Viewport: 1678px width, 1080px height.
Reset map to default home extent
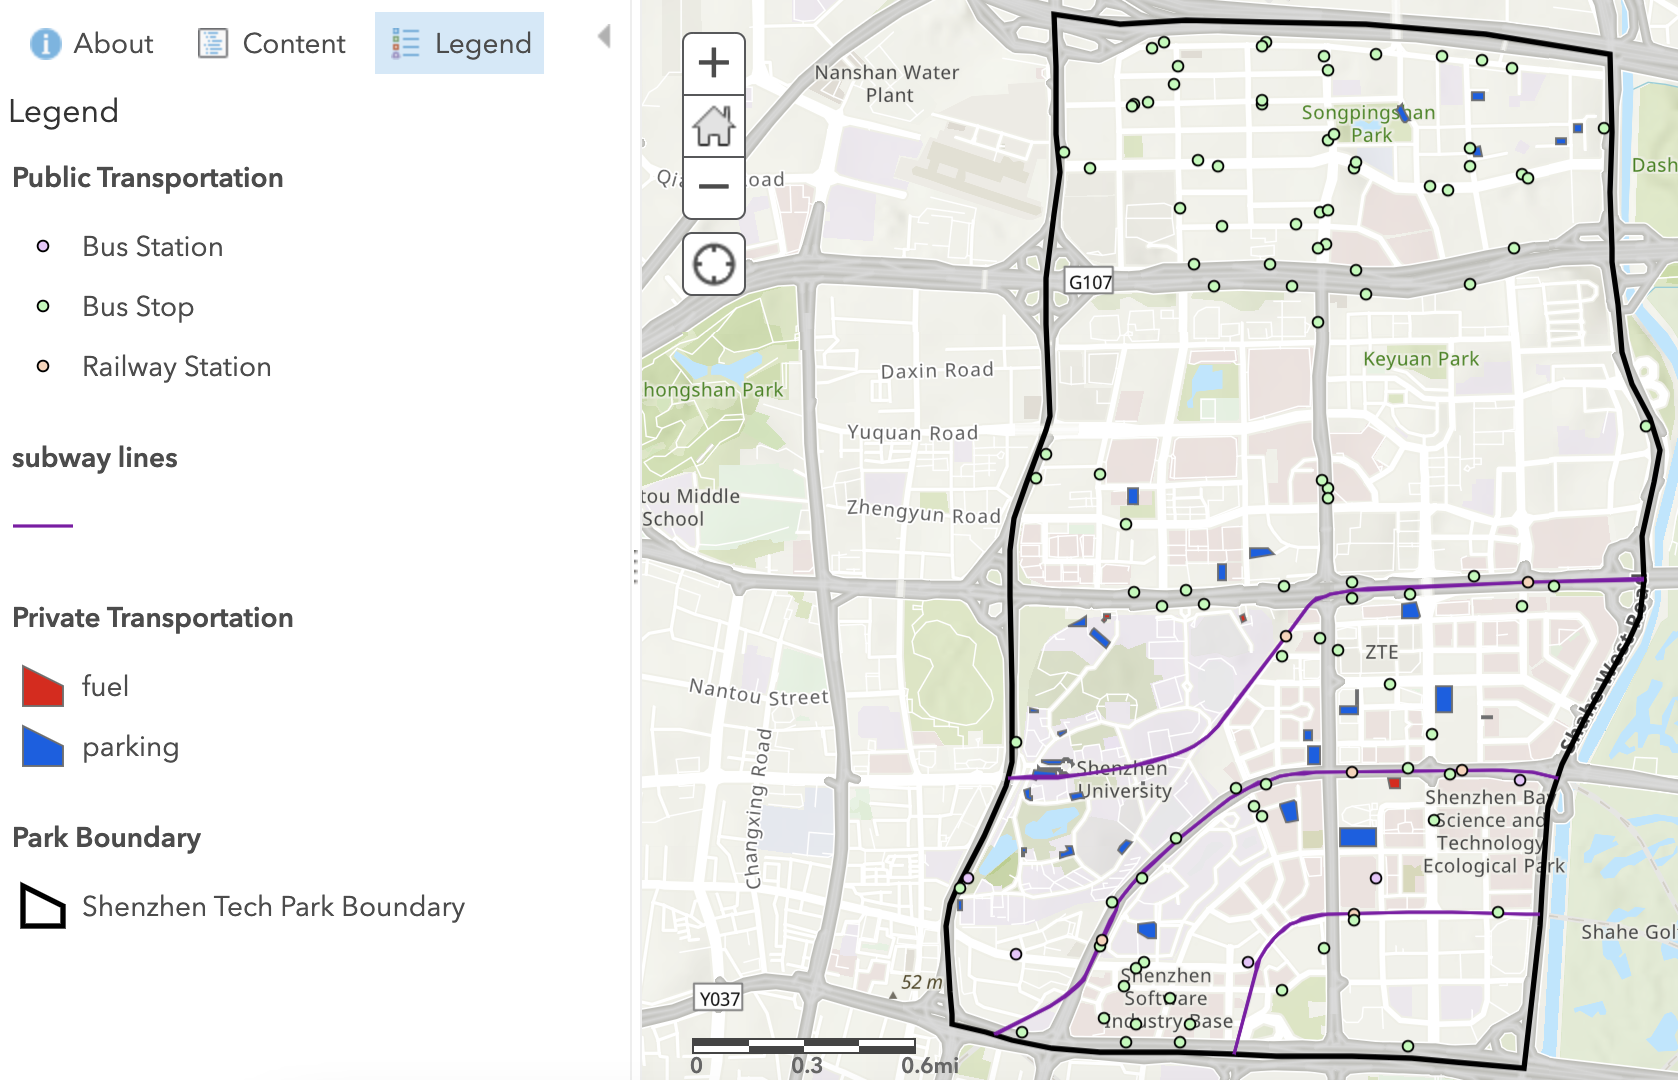tap(713, 126)
